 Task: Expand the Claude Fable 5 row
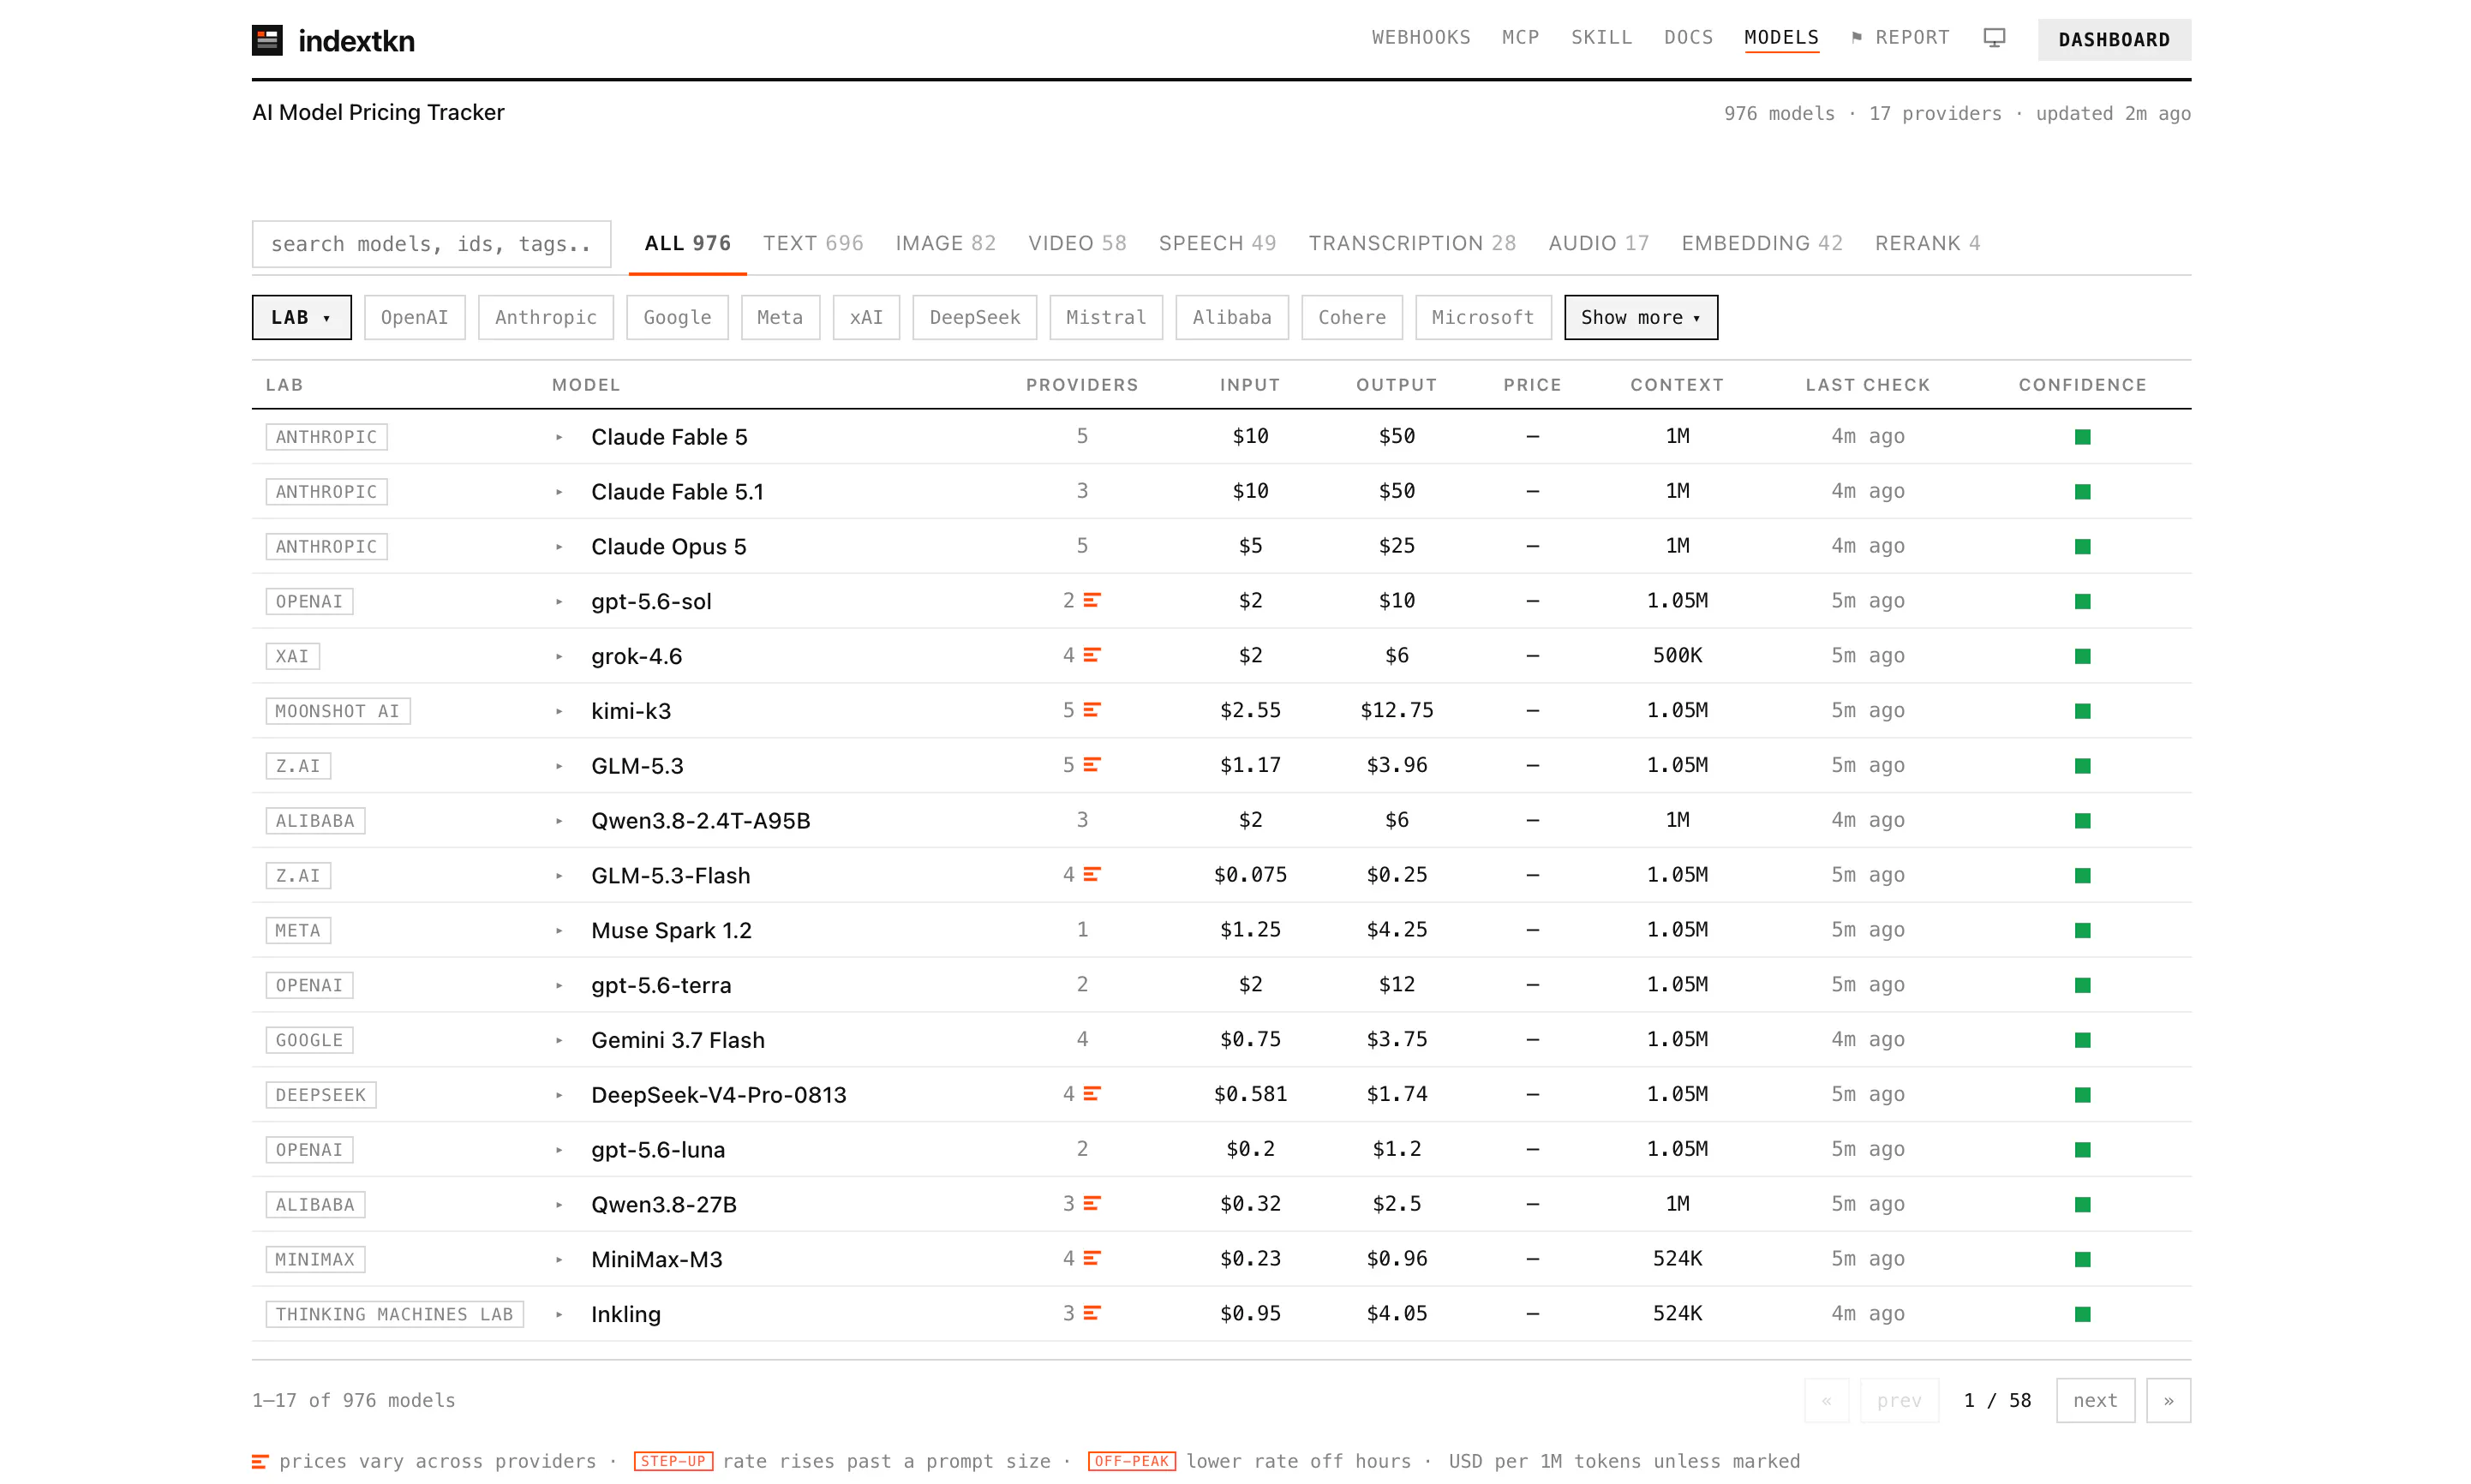559,437
